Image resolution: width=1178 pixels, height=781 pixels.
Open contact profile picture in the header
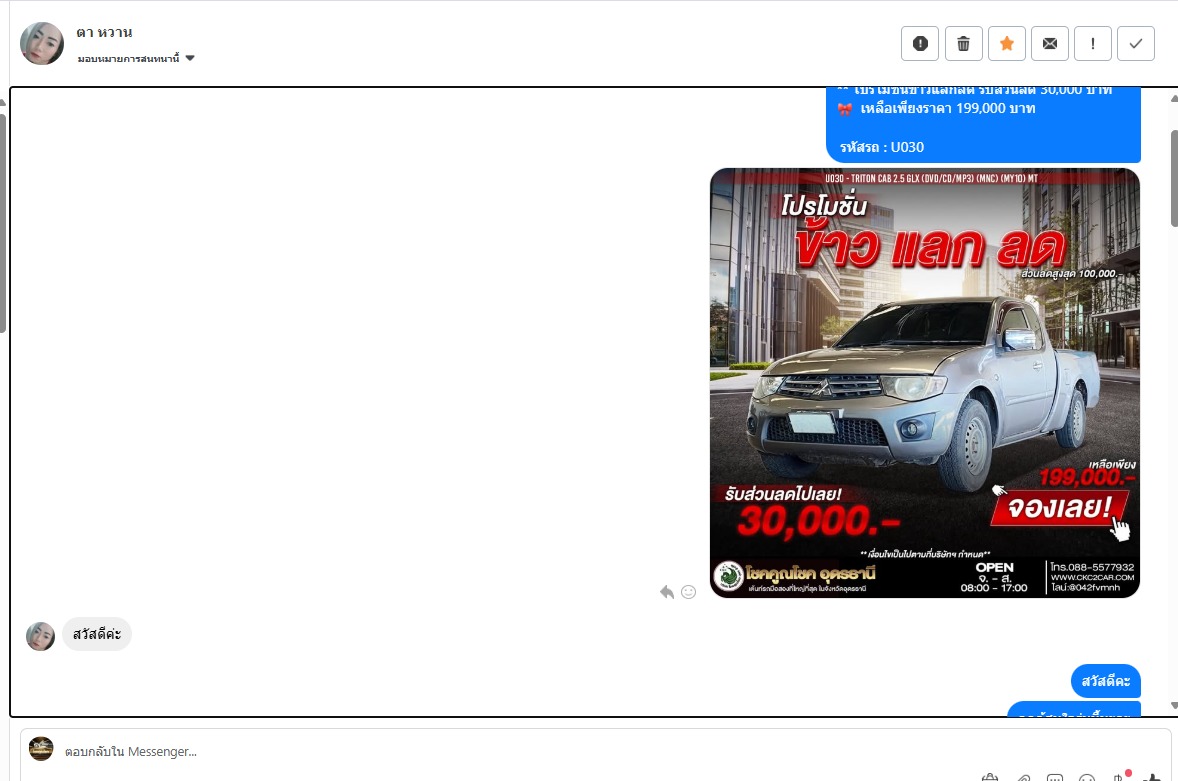pos(42,43)
